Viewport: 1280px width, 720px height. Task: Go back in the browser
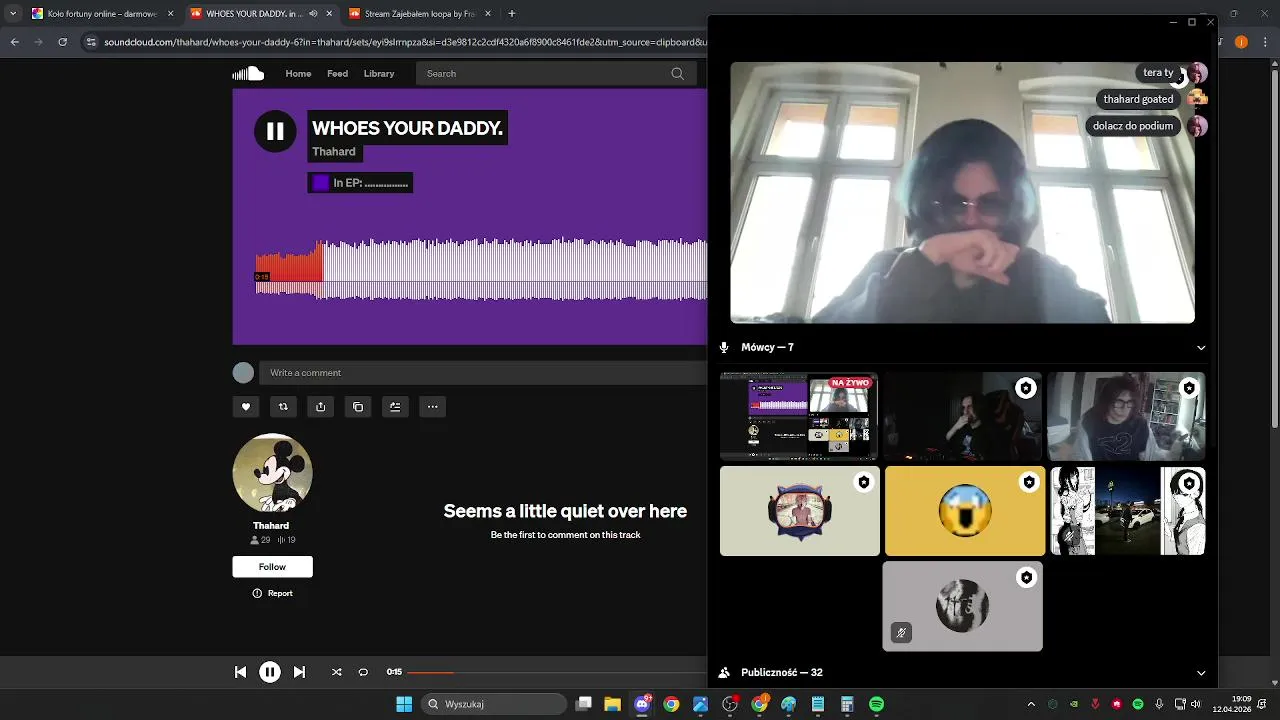click(15, 42)
